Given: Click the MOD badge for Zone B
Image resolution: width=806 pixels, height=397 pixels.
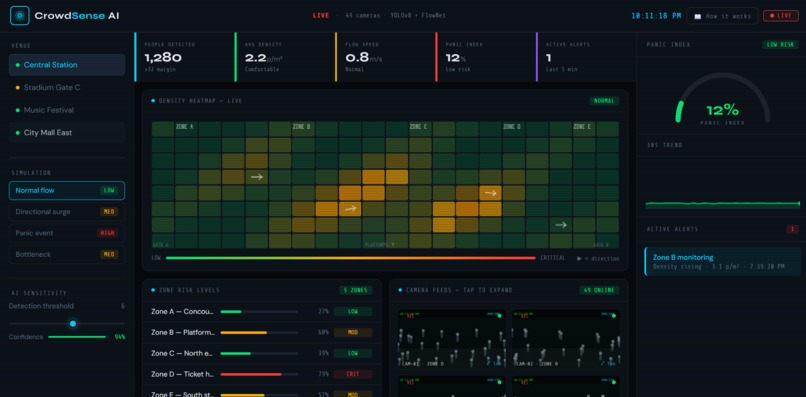Looking at the screenshot, I should [353, 333].
